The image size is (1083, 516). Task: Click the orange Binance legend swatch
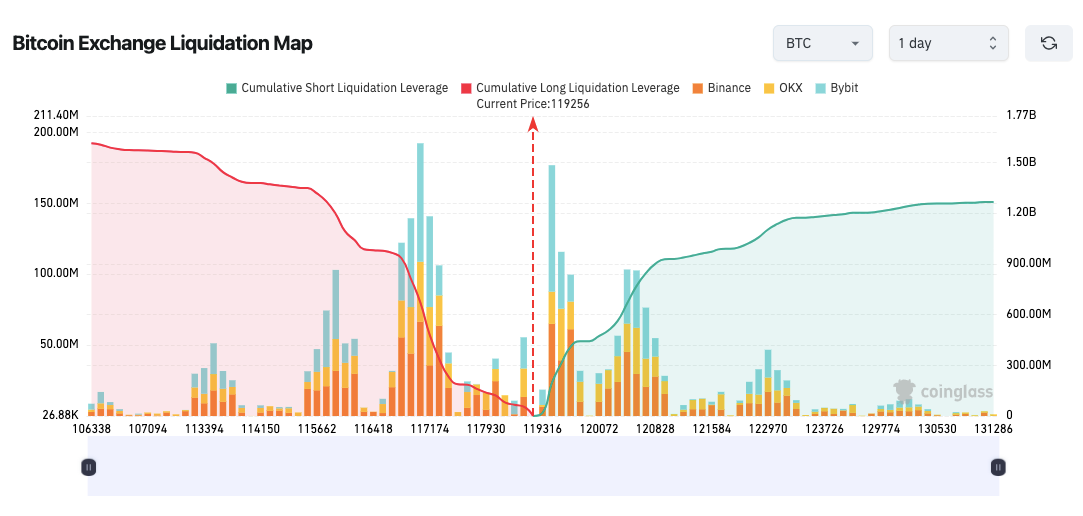click(698, 88)
